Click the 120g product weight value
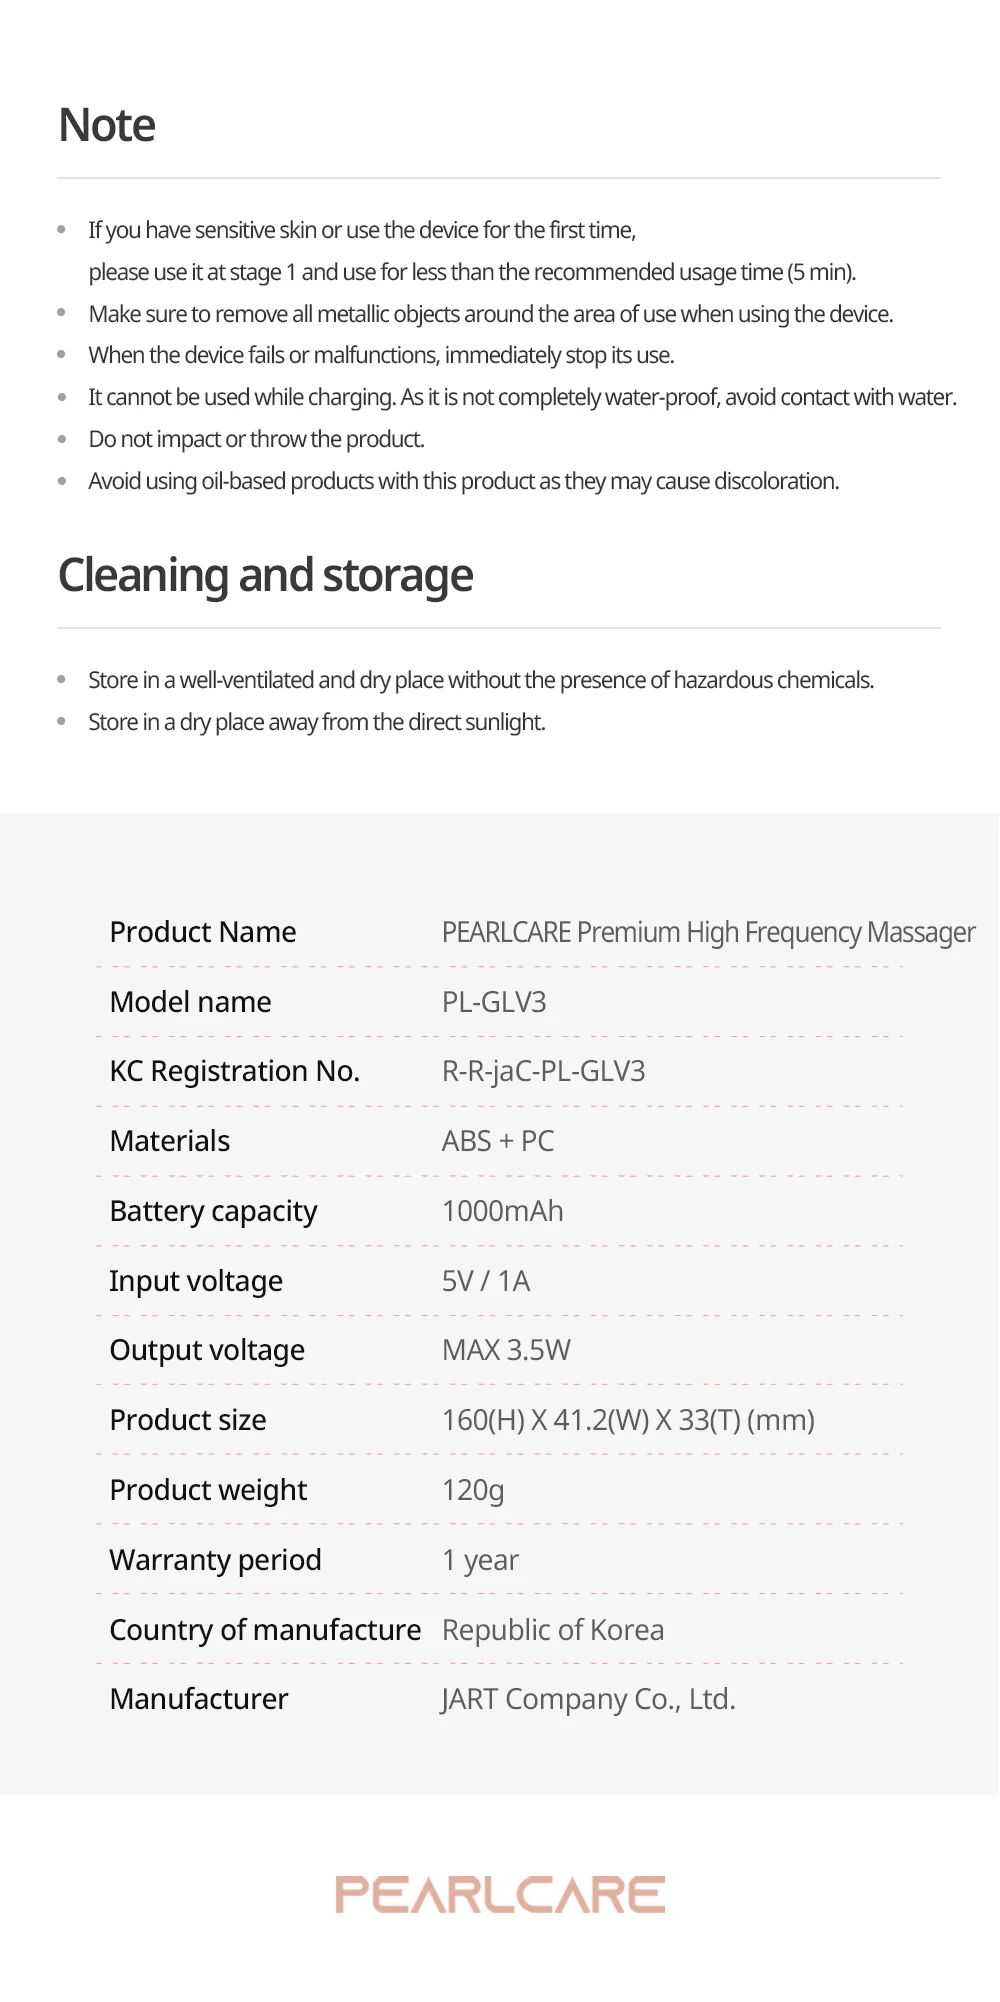 coord(473,1490)
